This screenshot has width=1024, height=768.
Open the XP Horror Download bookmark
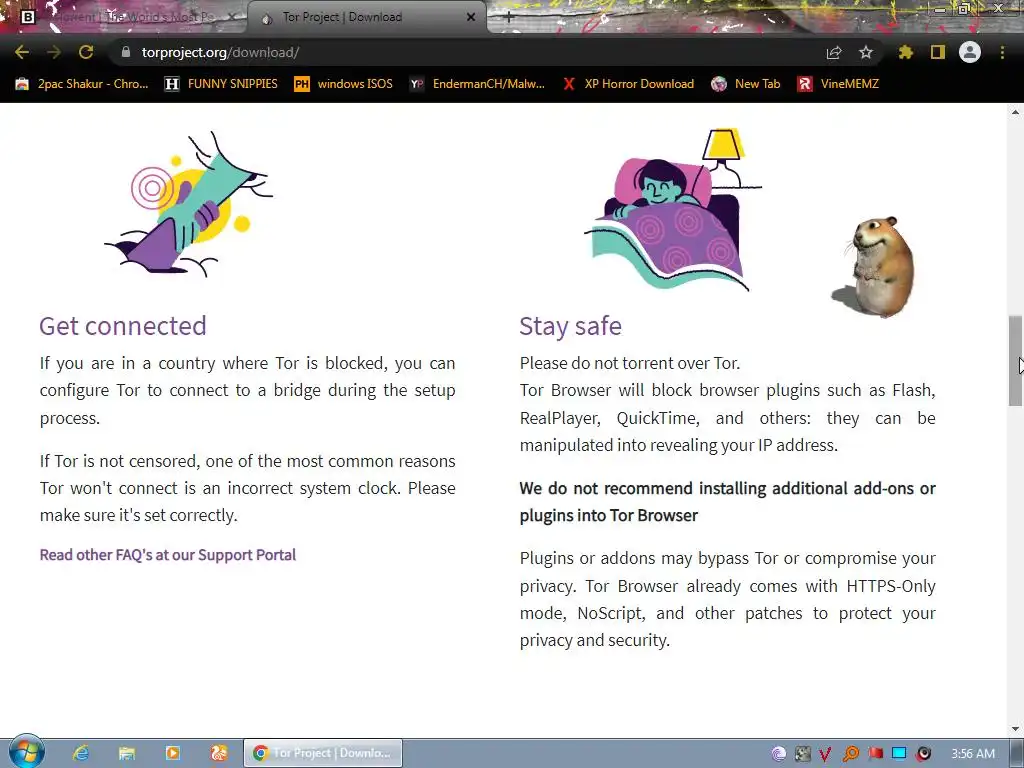(628, 84)
